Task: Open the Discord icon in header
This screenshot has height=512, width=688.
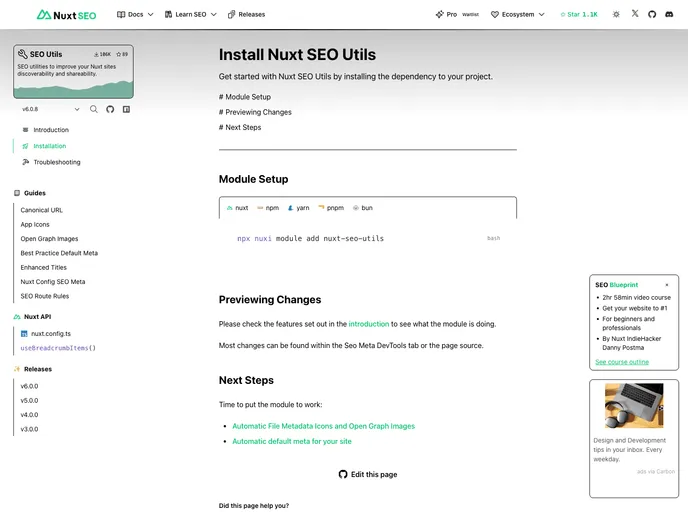Action: coord(669,14)
